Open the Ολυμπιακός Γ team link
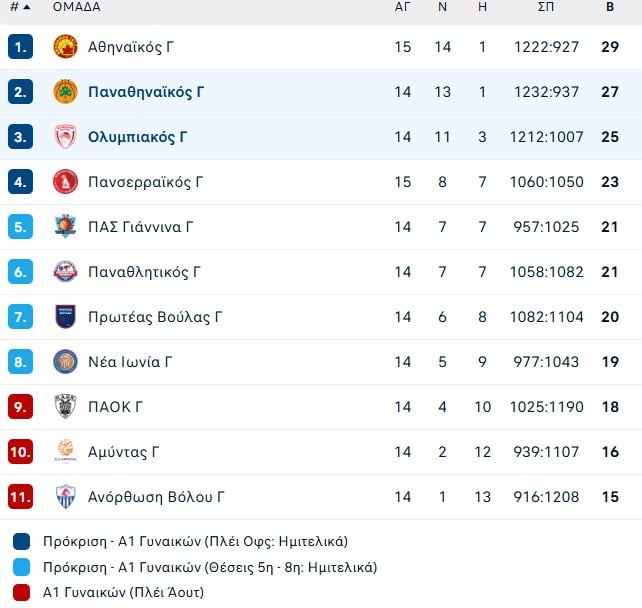Screen dimensions: 642x608 tap(137, 137)
